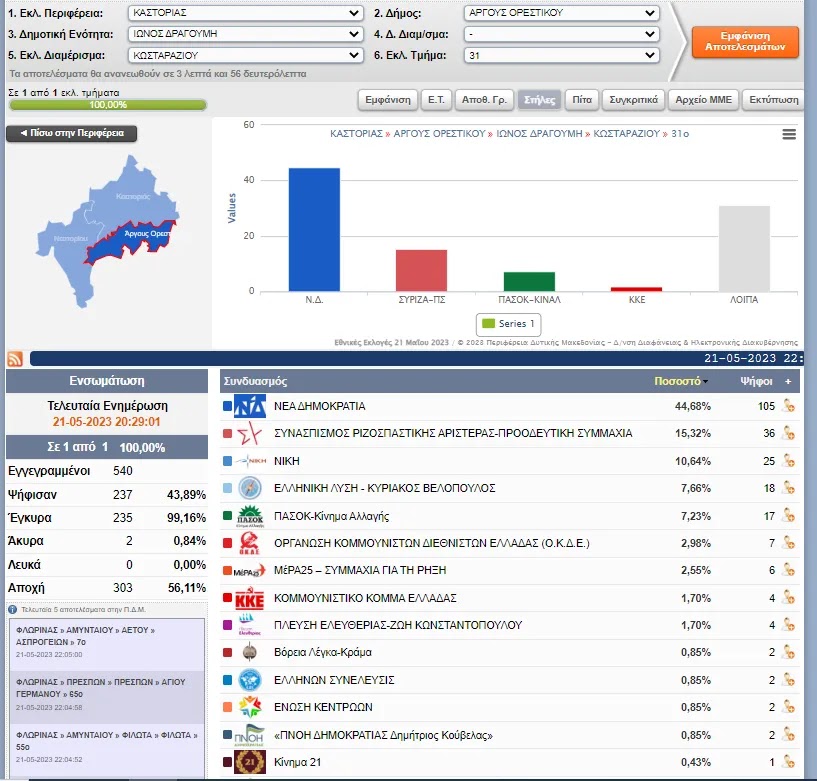Expand columns with the plus header

(788, 381)
